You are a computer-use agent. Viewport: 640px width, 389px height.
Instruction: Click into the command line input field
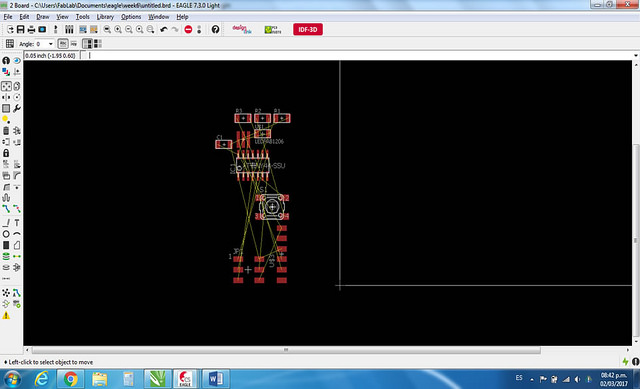(359, 56)
